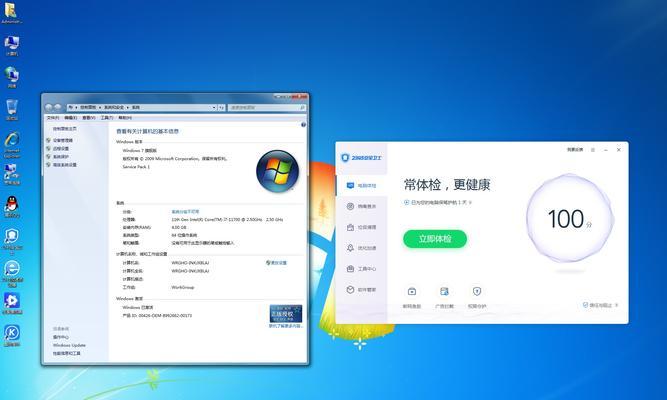Click the WorkGroup value text

(x=183, y=287)
